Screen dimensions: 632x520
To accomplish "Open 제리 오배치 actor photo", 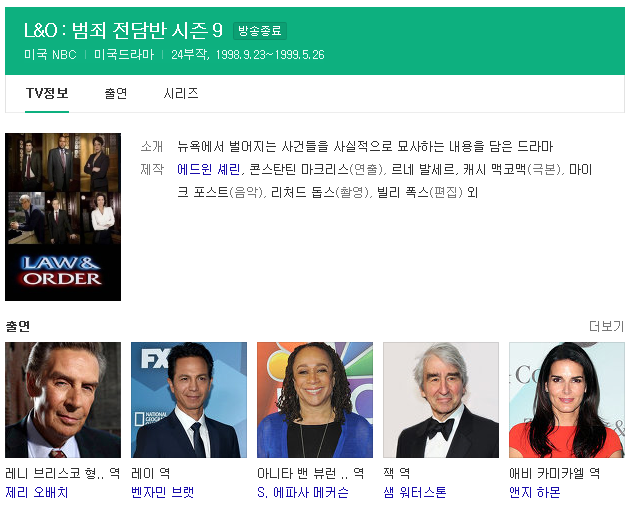I will tap(63, 400).
